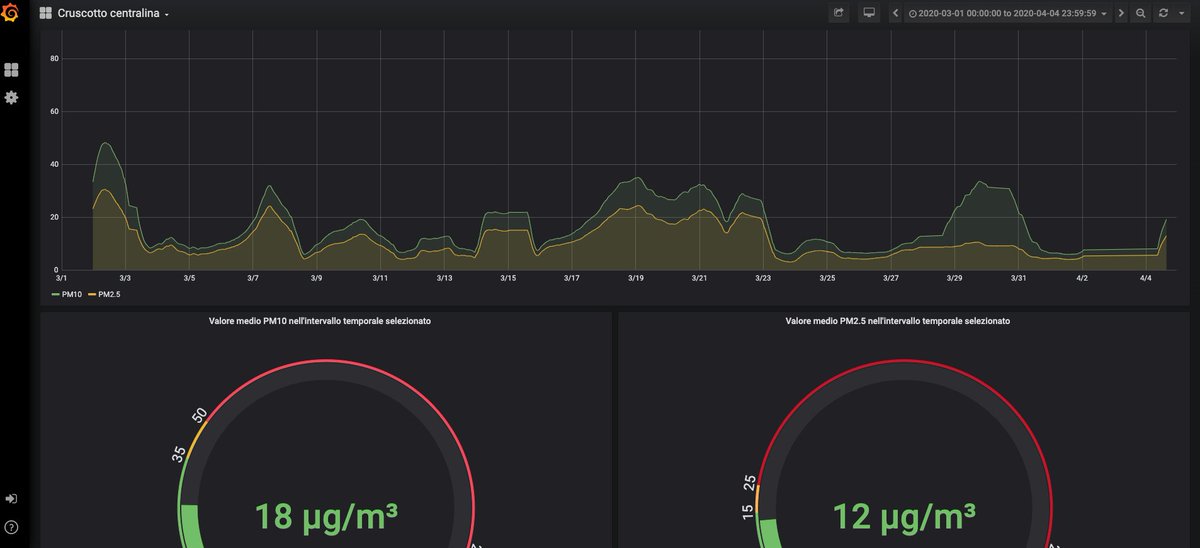The width and height of the screenshot is (1200, 548).
Task: Click the 80 y-axis label
Action: point(55,59)
